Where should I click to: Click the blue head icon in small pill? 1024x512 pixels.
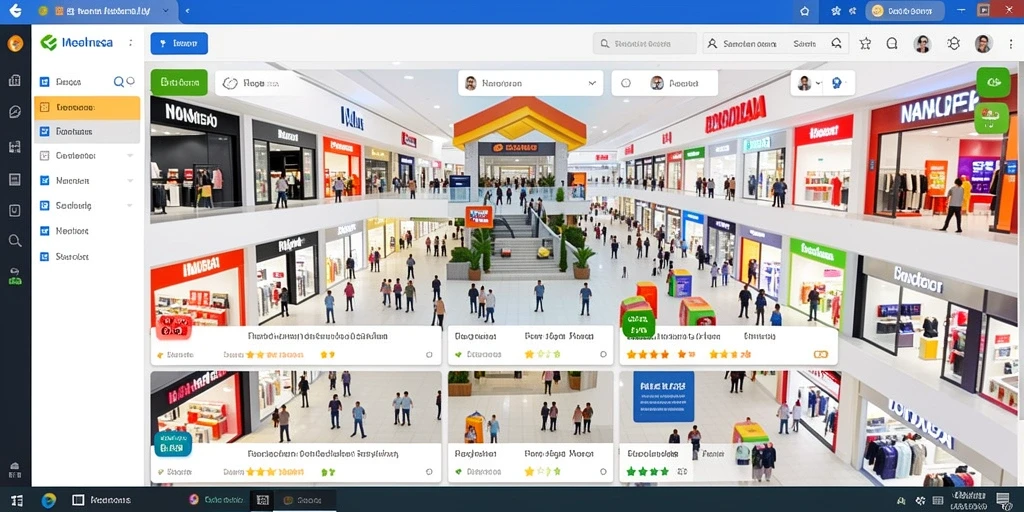836,83
